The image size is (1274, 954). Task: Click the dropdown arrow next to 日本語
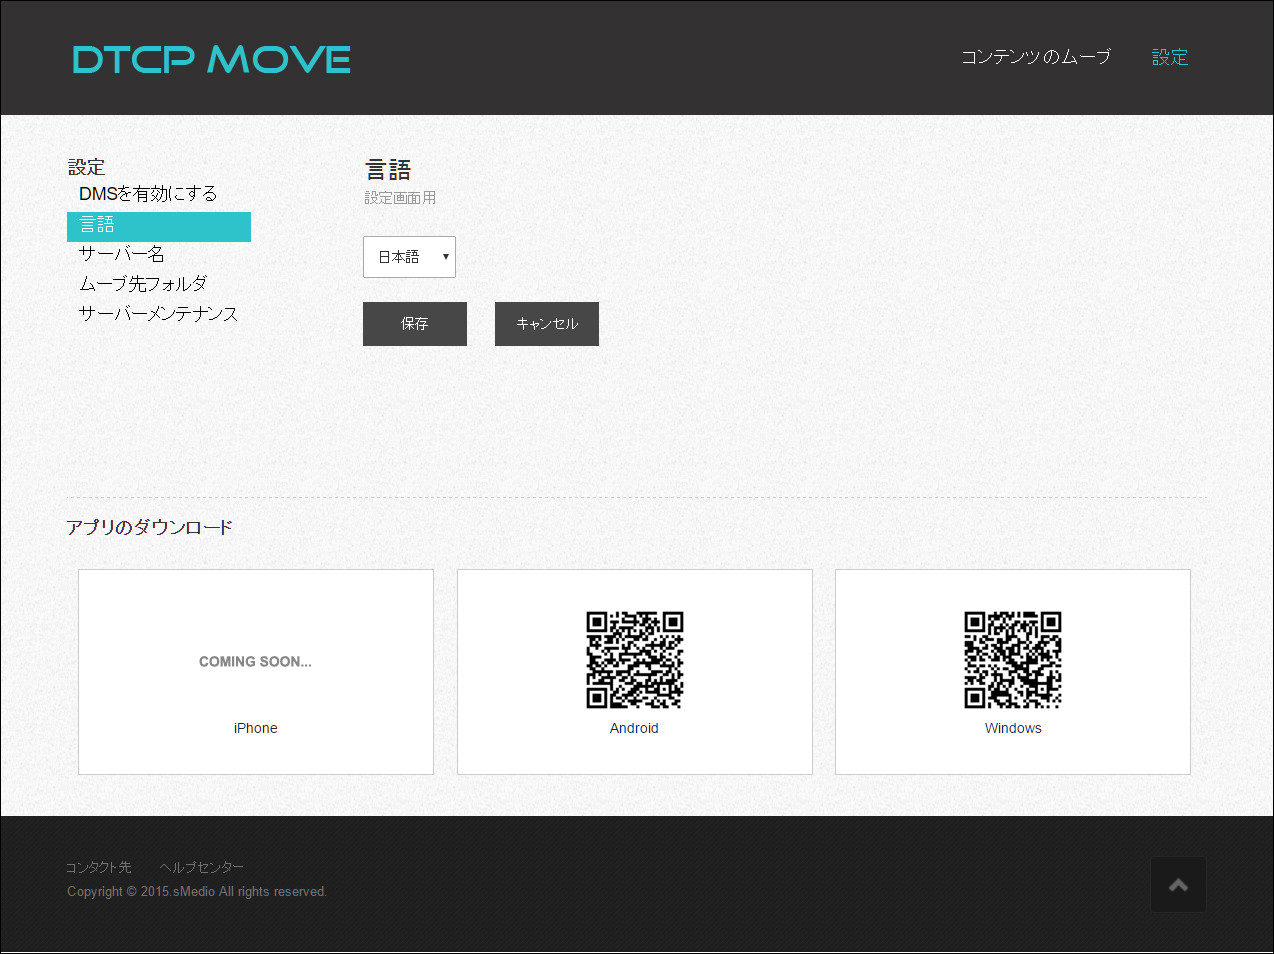(x=445, y=257)
